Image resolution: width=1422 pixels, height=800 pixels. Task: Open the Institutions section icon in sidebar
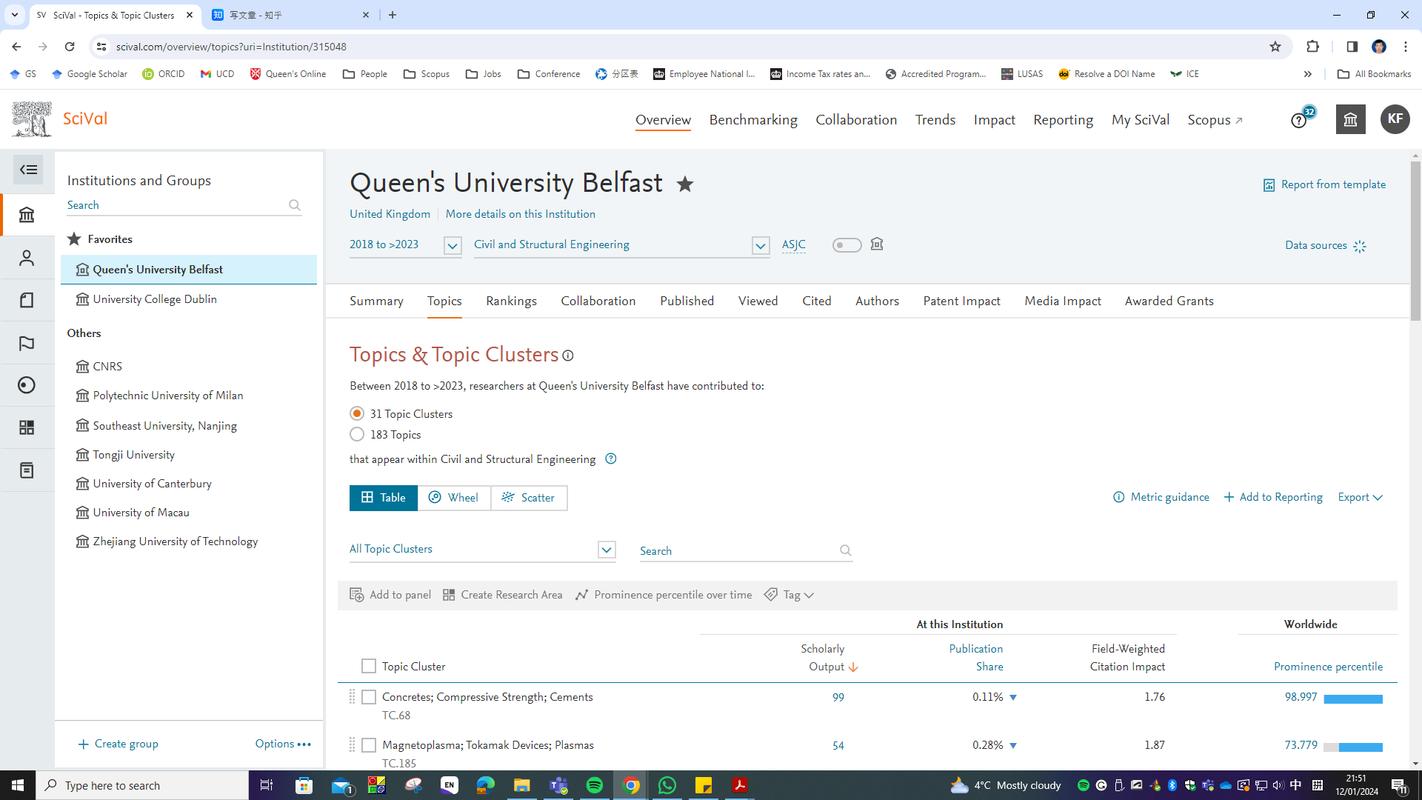(27, 215)
